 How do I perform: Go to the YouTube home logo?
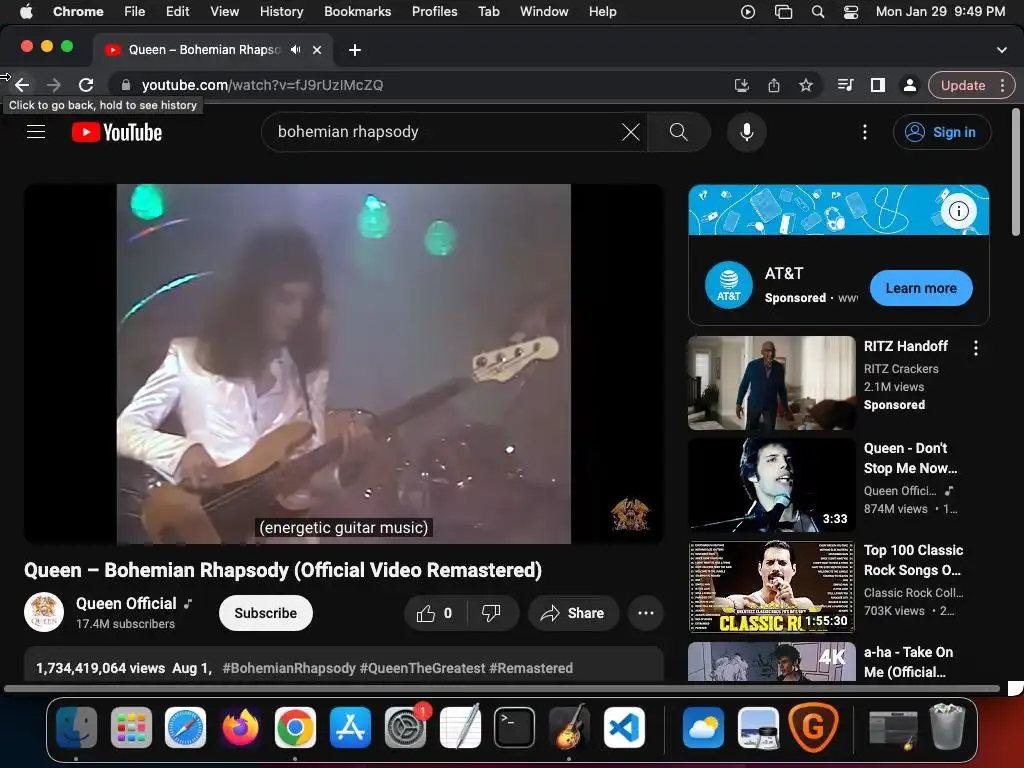pos(117,133)
